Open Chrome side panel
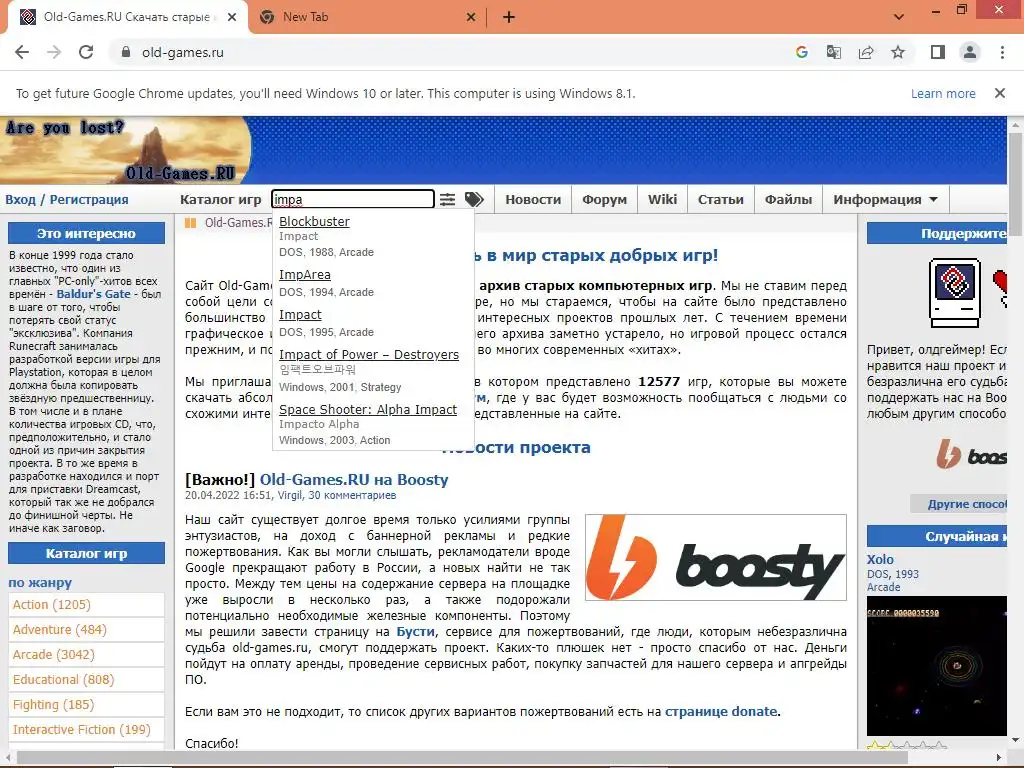The width and height of the screenshot is (1024, 768). click(x=937, y=52)
